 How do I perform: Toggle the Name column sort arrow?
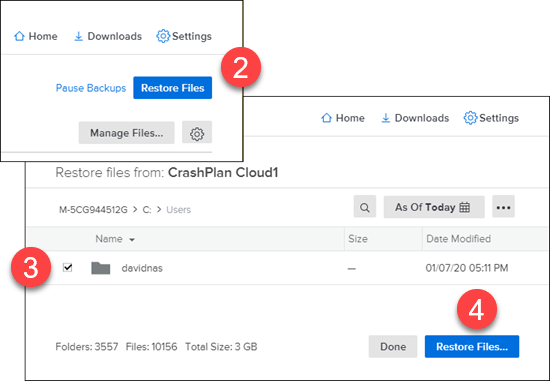[132, 240]
